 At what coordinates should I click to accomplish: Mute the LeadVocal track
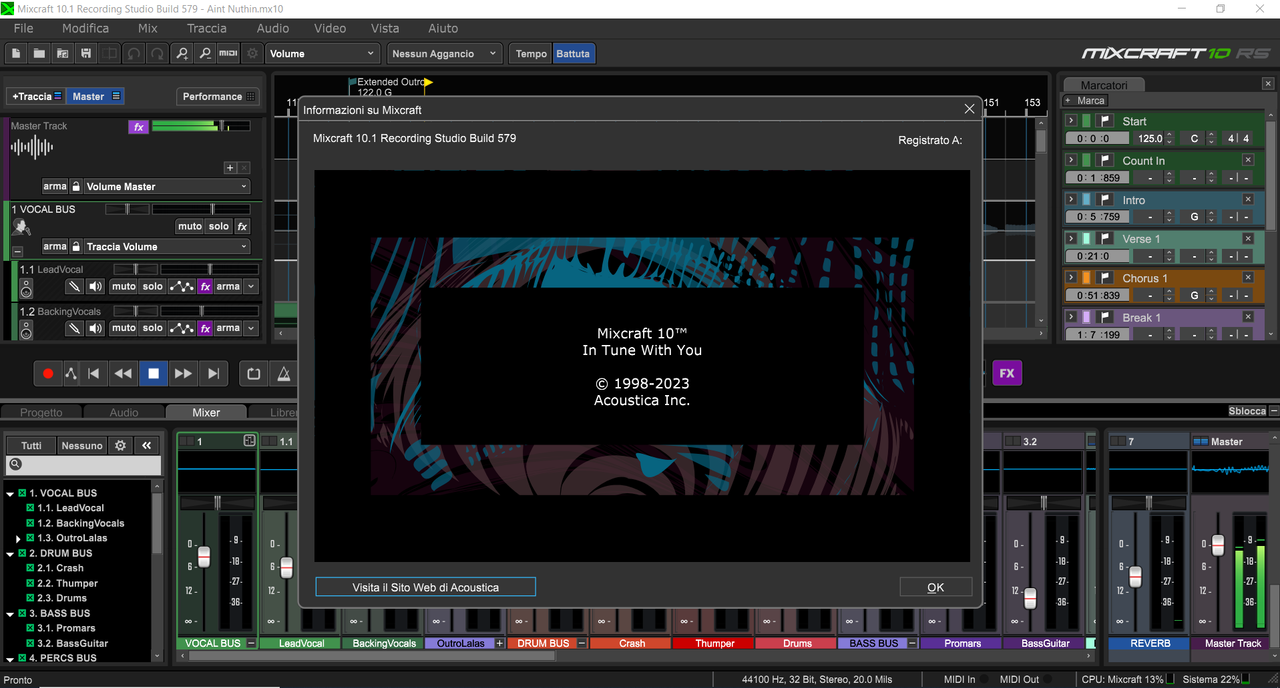pos(124,286)
